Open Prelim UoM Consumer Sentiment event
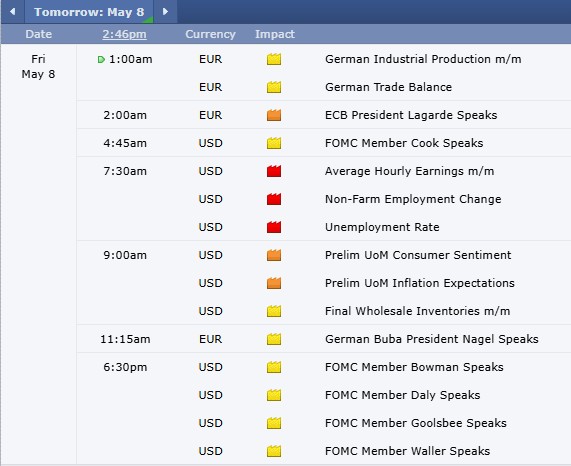This screenshot has height=466, width=571. 418,256
